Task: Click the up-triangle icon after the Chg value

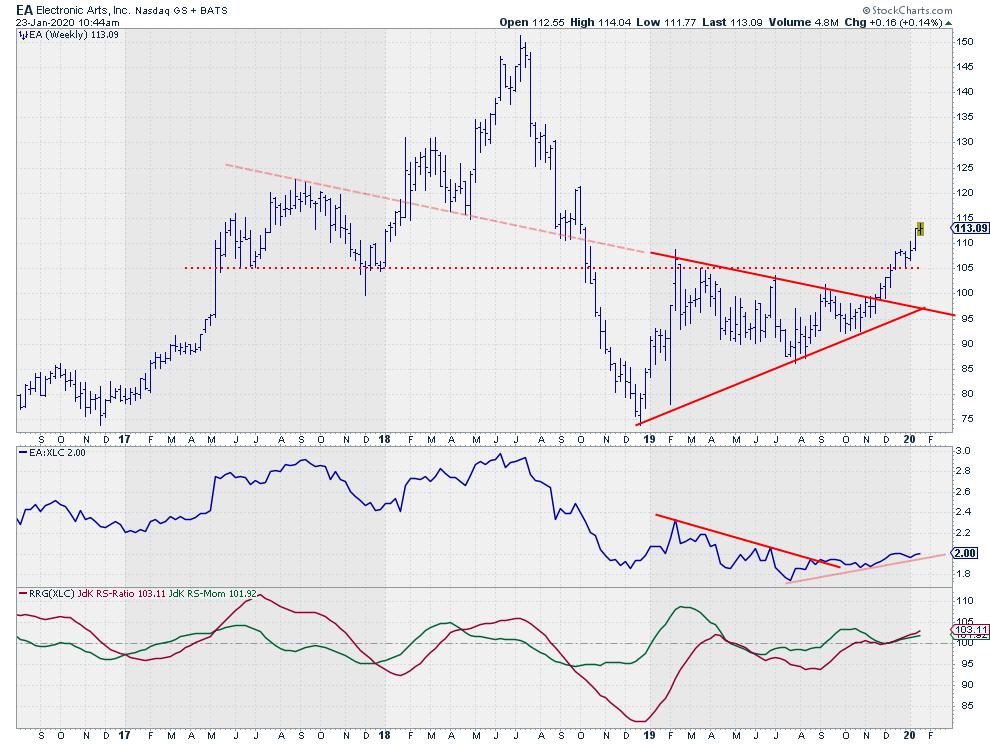Action: point(948,23)
